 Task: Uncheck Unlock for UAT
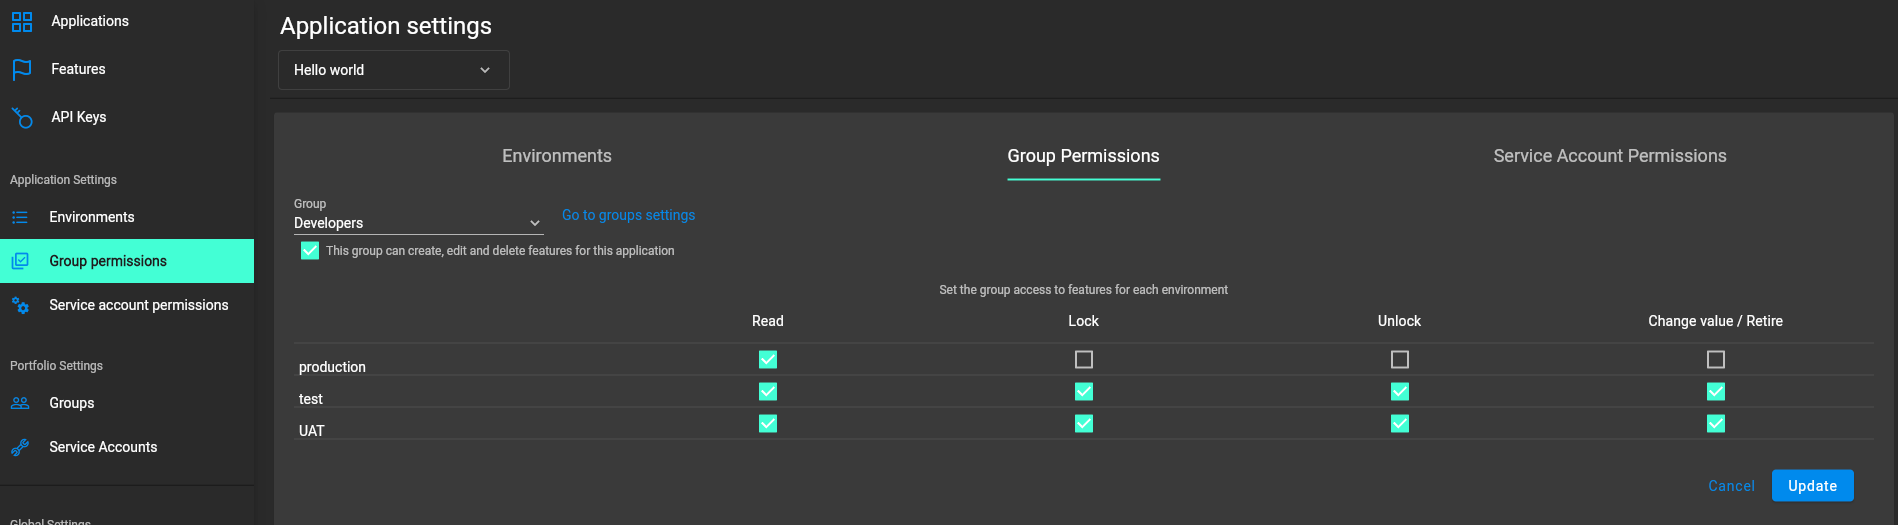pyautogui.click(x=1400, y=423)
